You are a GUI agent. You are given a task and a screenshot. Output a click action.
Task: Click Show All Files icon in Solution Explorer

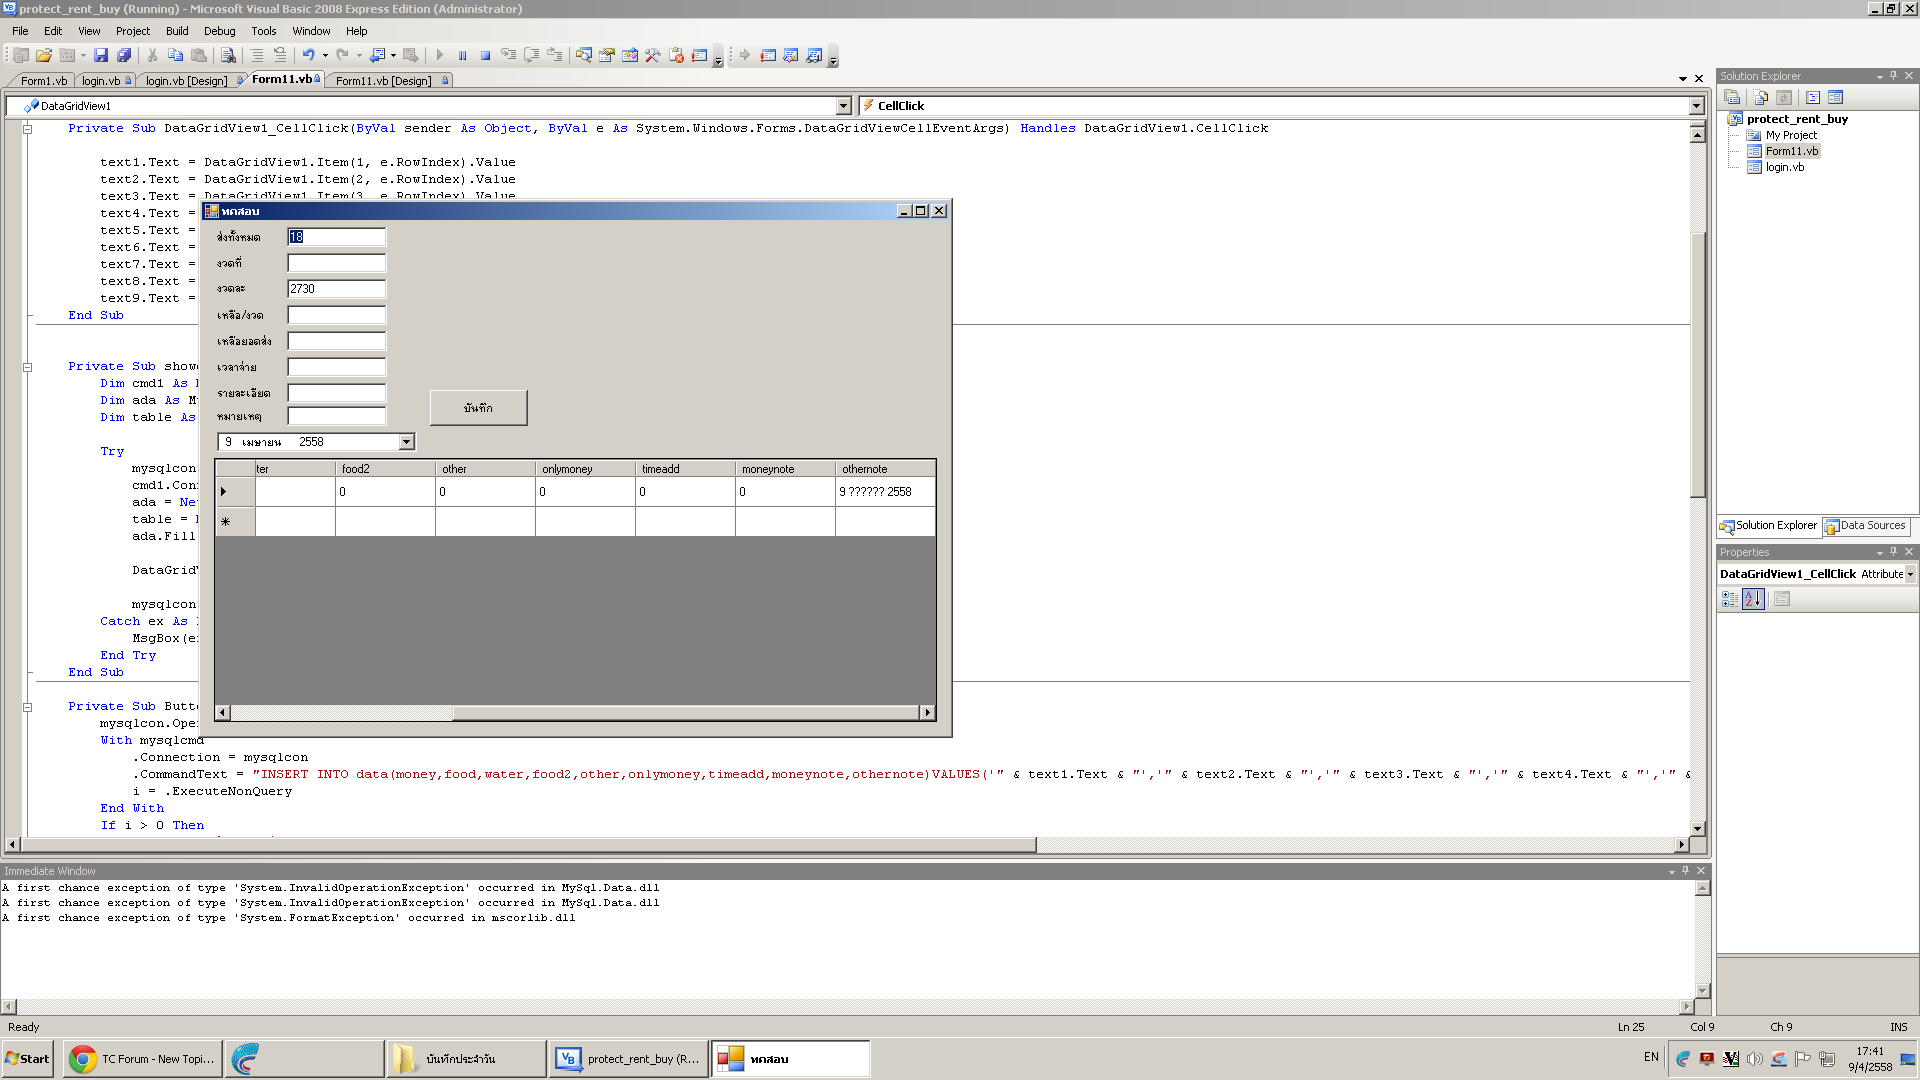point(1761,98)
